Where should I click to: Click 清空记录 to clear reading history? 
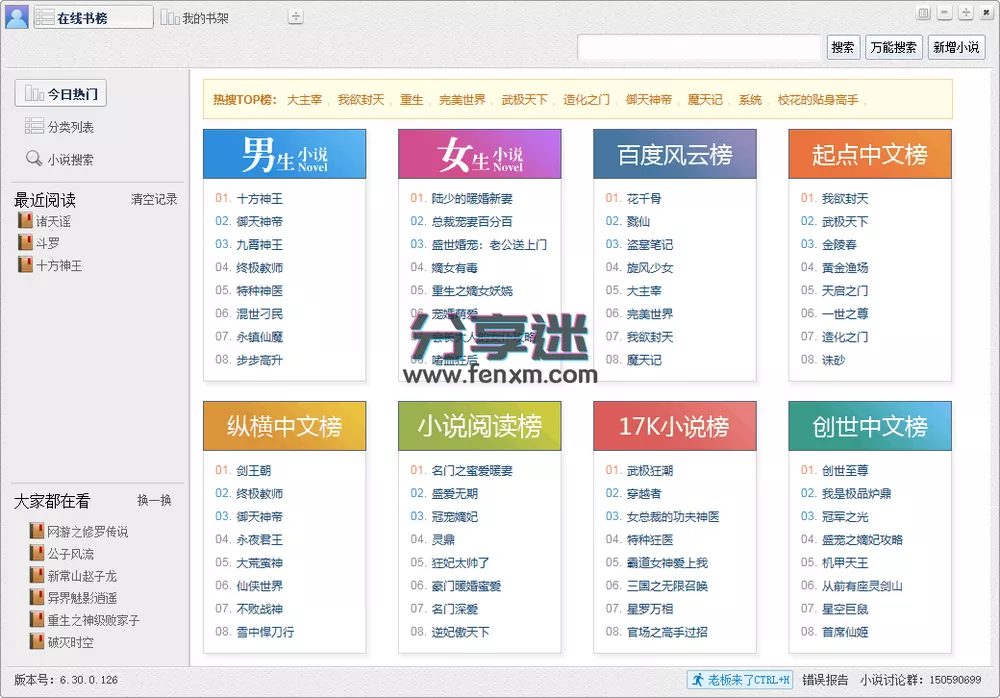[x=153, y=199]
